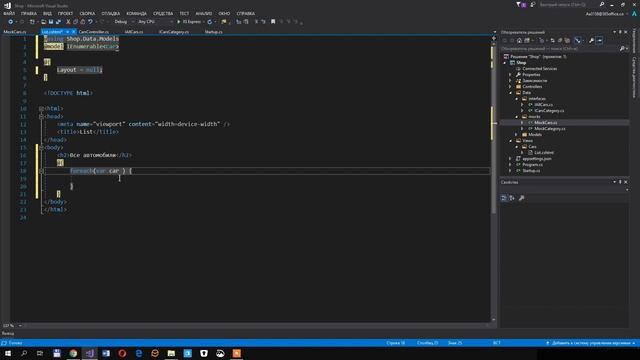Open the ПРОЕКТ menu
The height and width of the screenshot is (360, 640).
click(x=65, y=13)
